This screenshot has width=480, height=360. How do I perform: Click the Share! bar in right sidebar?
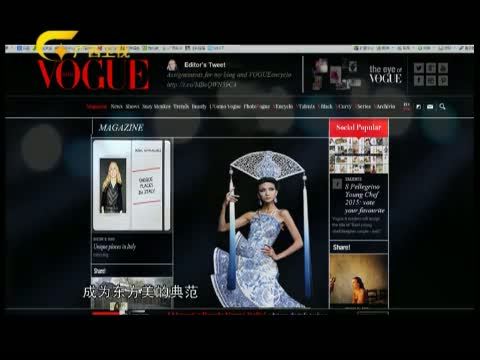(359, 247)
